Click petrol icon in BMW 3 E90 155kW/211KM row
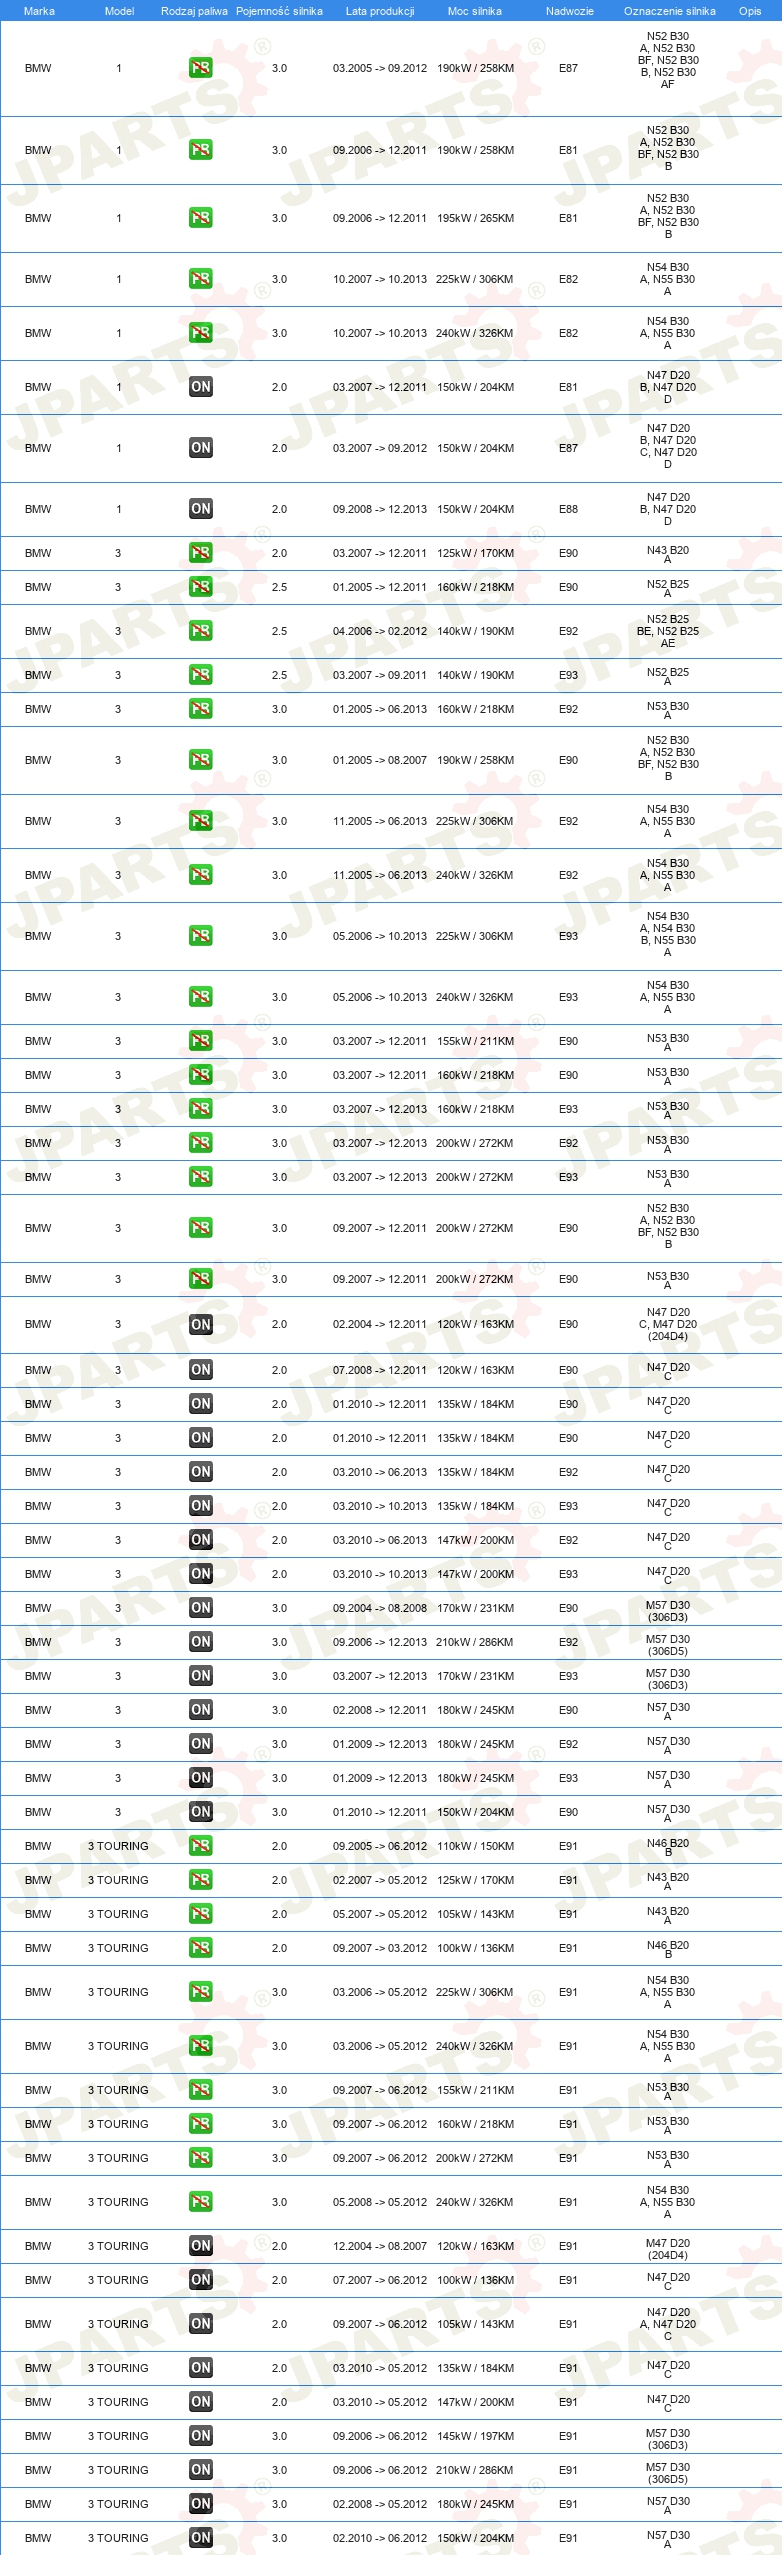 click(x=201, y=1041)
